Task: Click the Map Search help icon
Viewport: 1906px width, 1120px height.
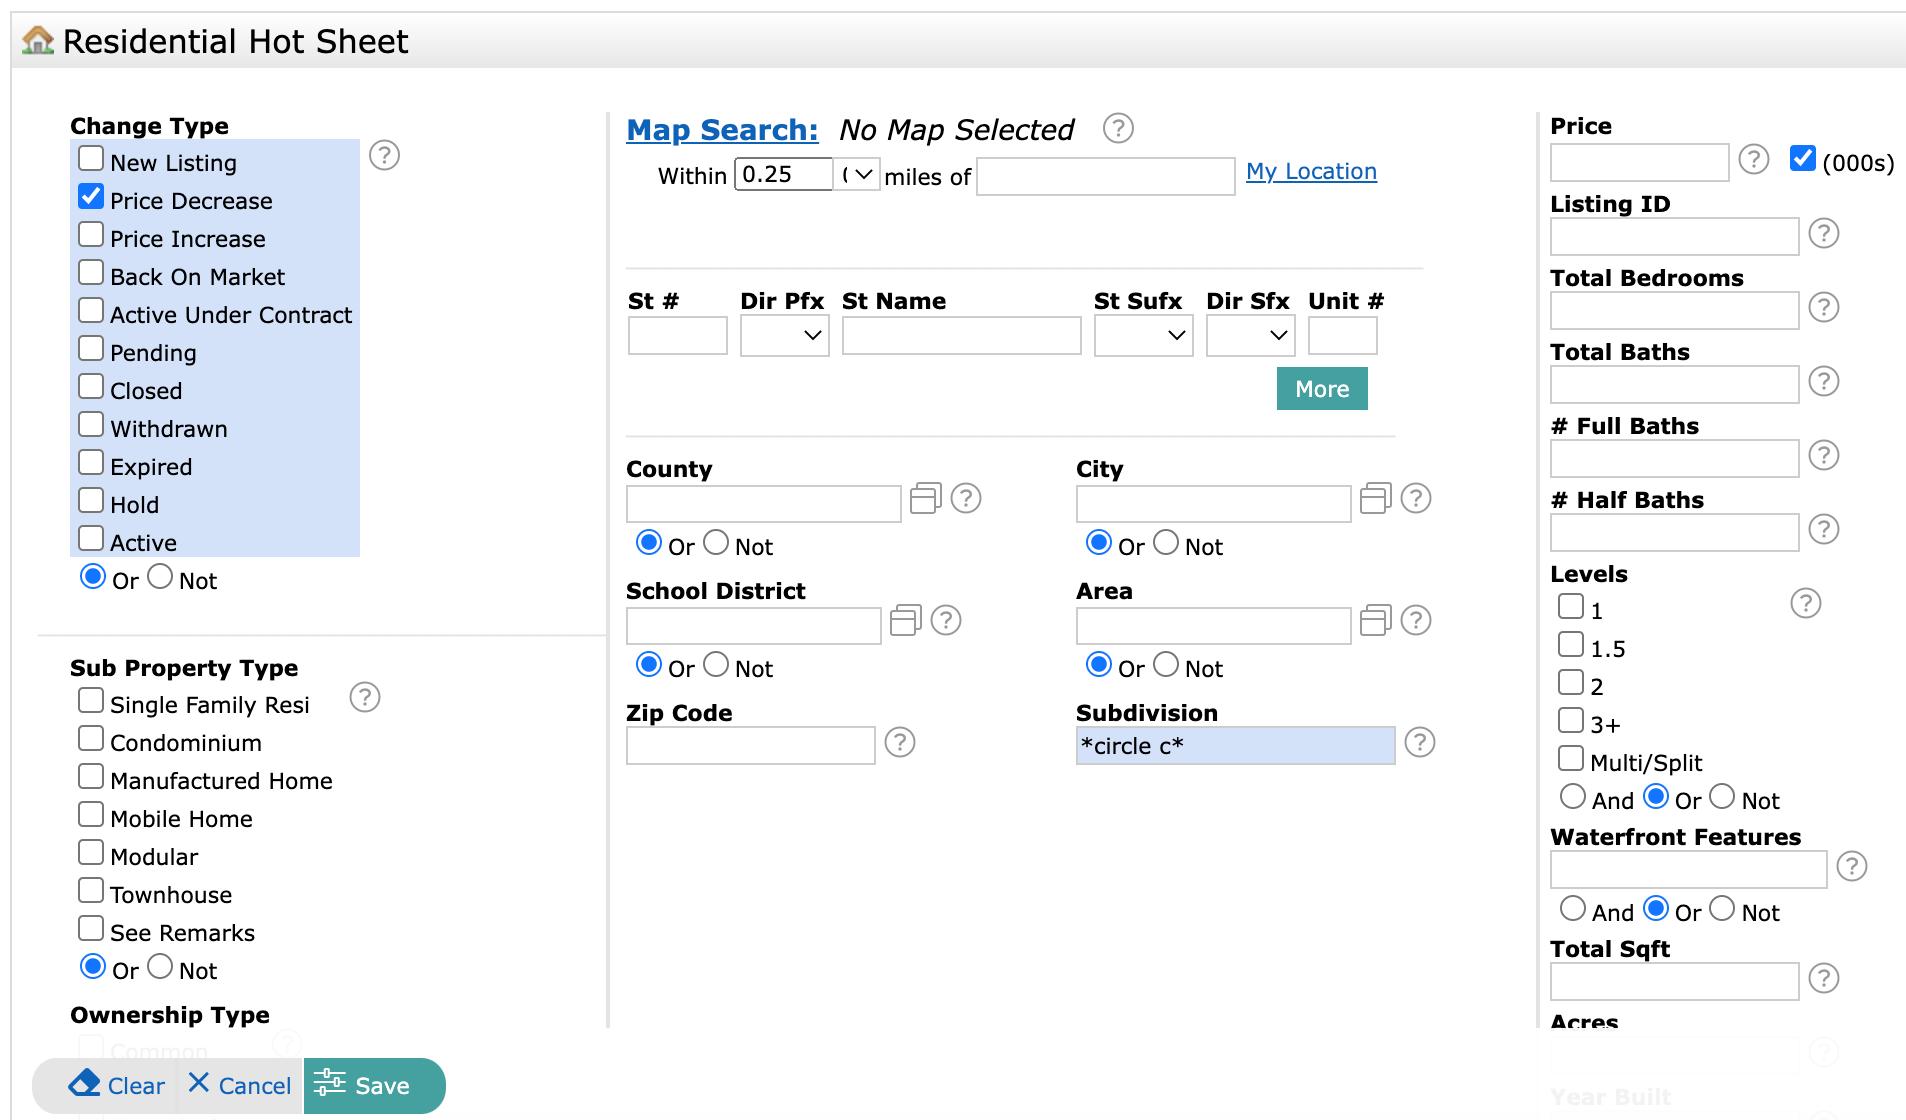Action: coord(1117,128)
